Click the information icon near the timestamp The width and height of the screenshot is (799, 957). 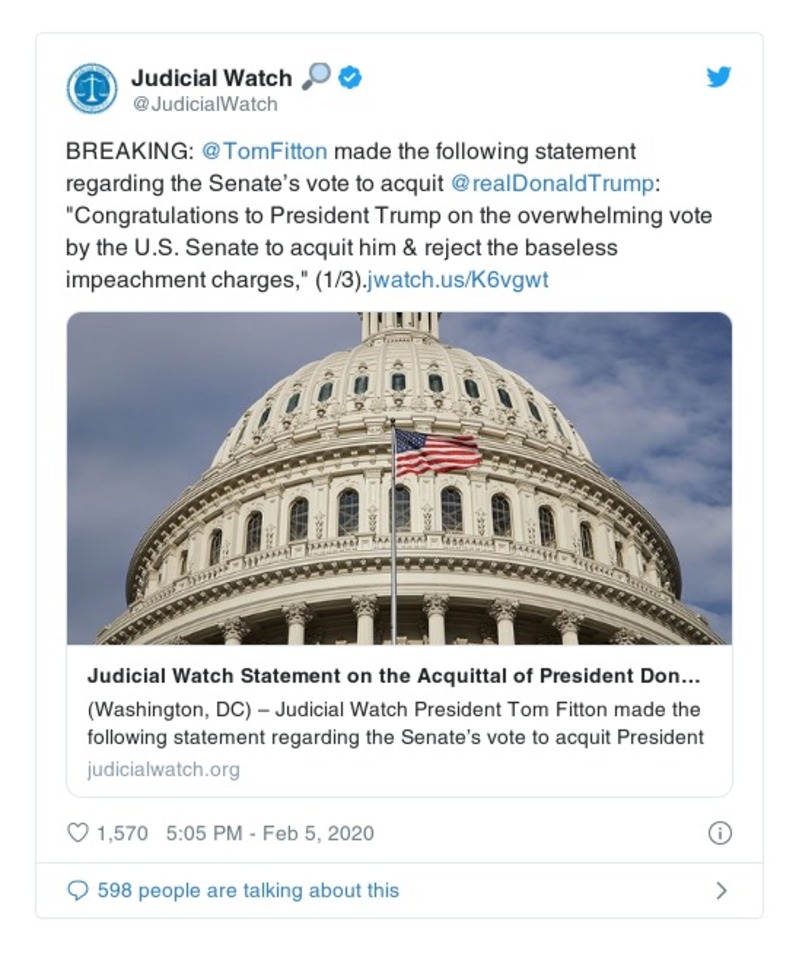point(718,831)
